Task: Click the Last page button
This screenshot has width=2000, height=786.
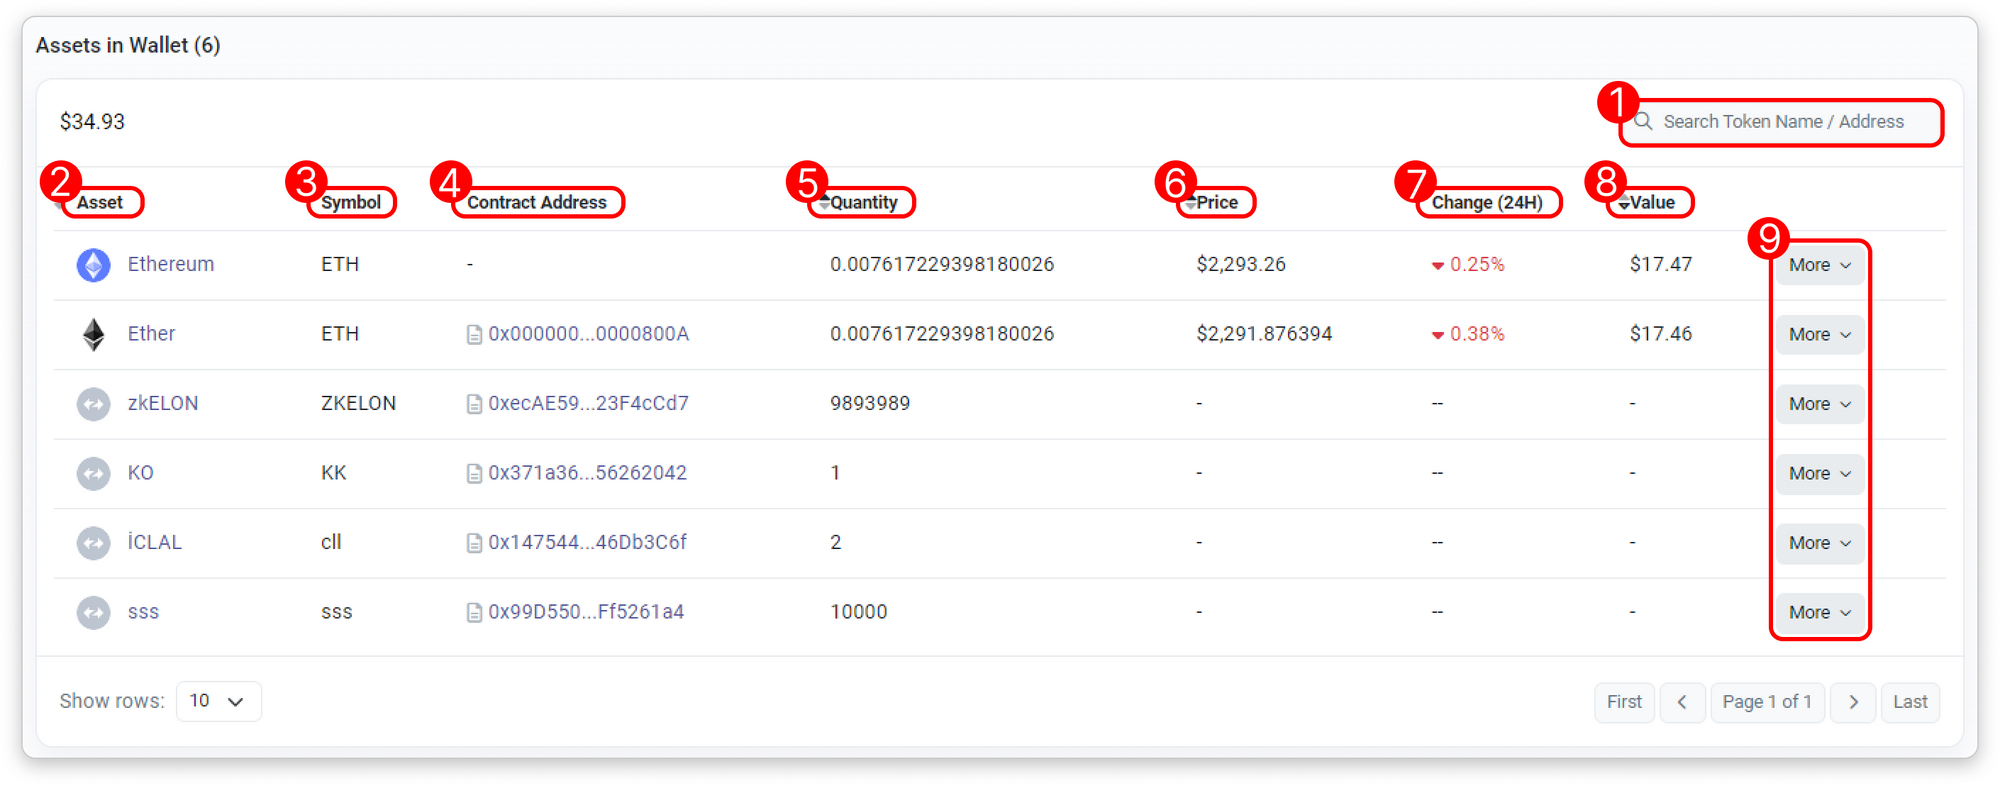Action: click(1910, 702)
